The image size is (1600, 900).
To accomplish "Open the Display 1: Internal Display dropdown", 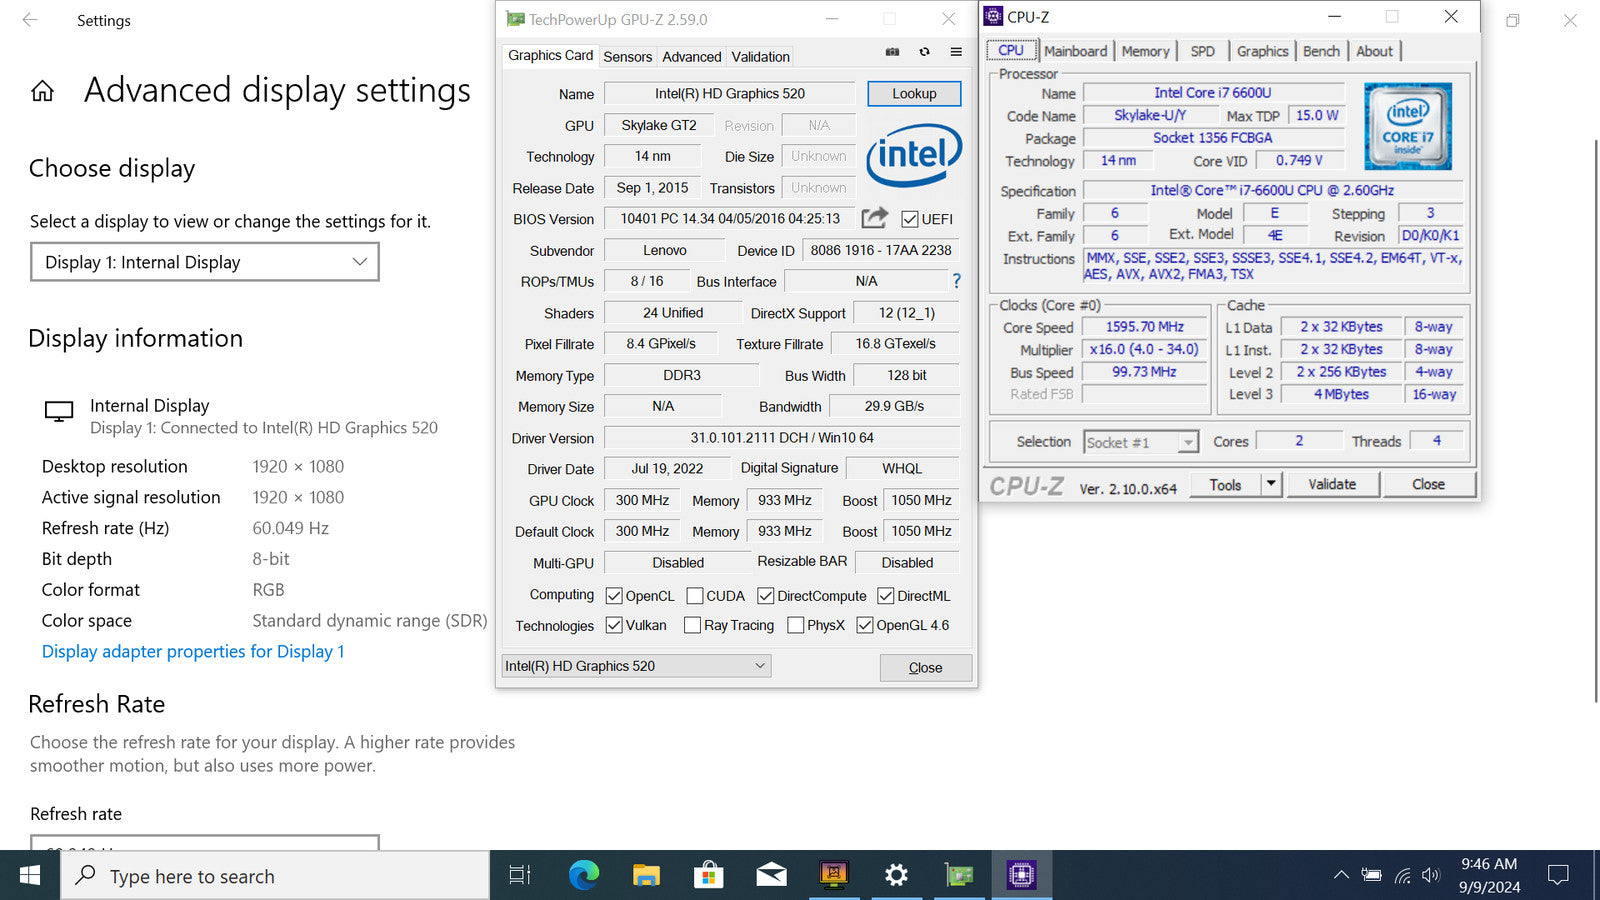I will 205,262.
